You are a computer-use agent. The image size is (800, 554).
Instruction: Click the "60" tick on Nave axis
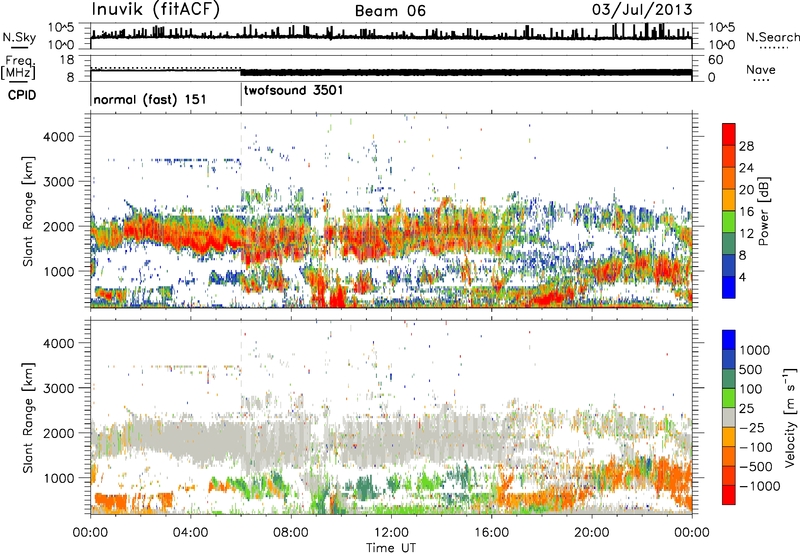[x=715, y=60]
